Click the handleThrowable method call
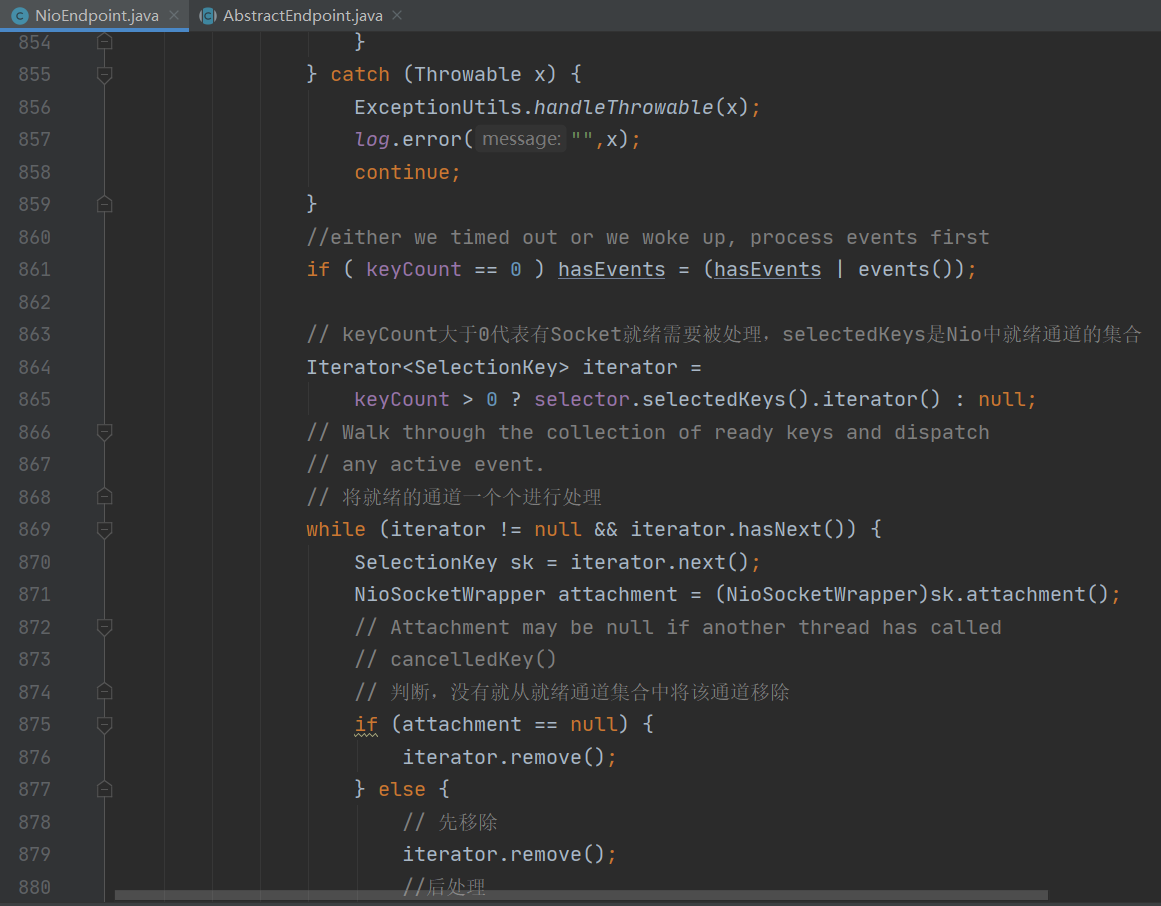Viewport: 1161px width, 906px height. (x=623, y=107)
